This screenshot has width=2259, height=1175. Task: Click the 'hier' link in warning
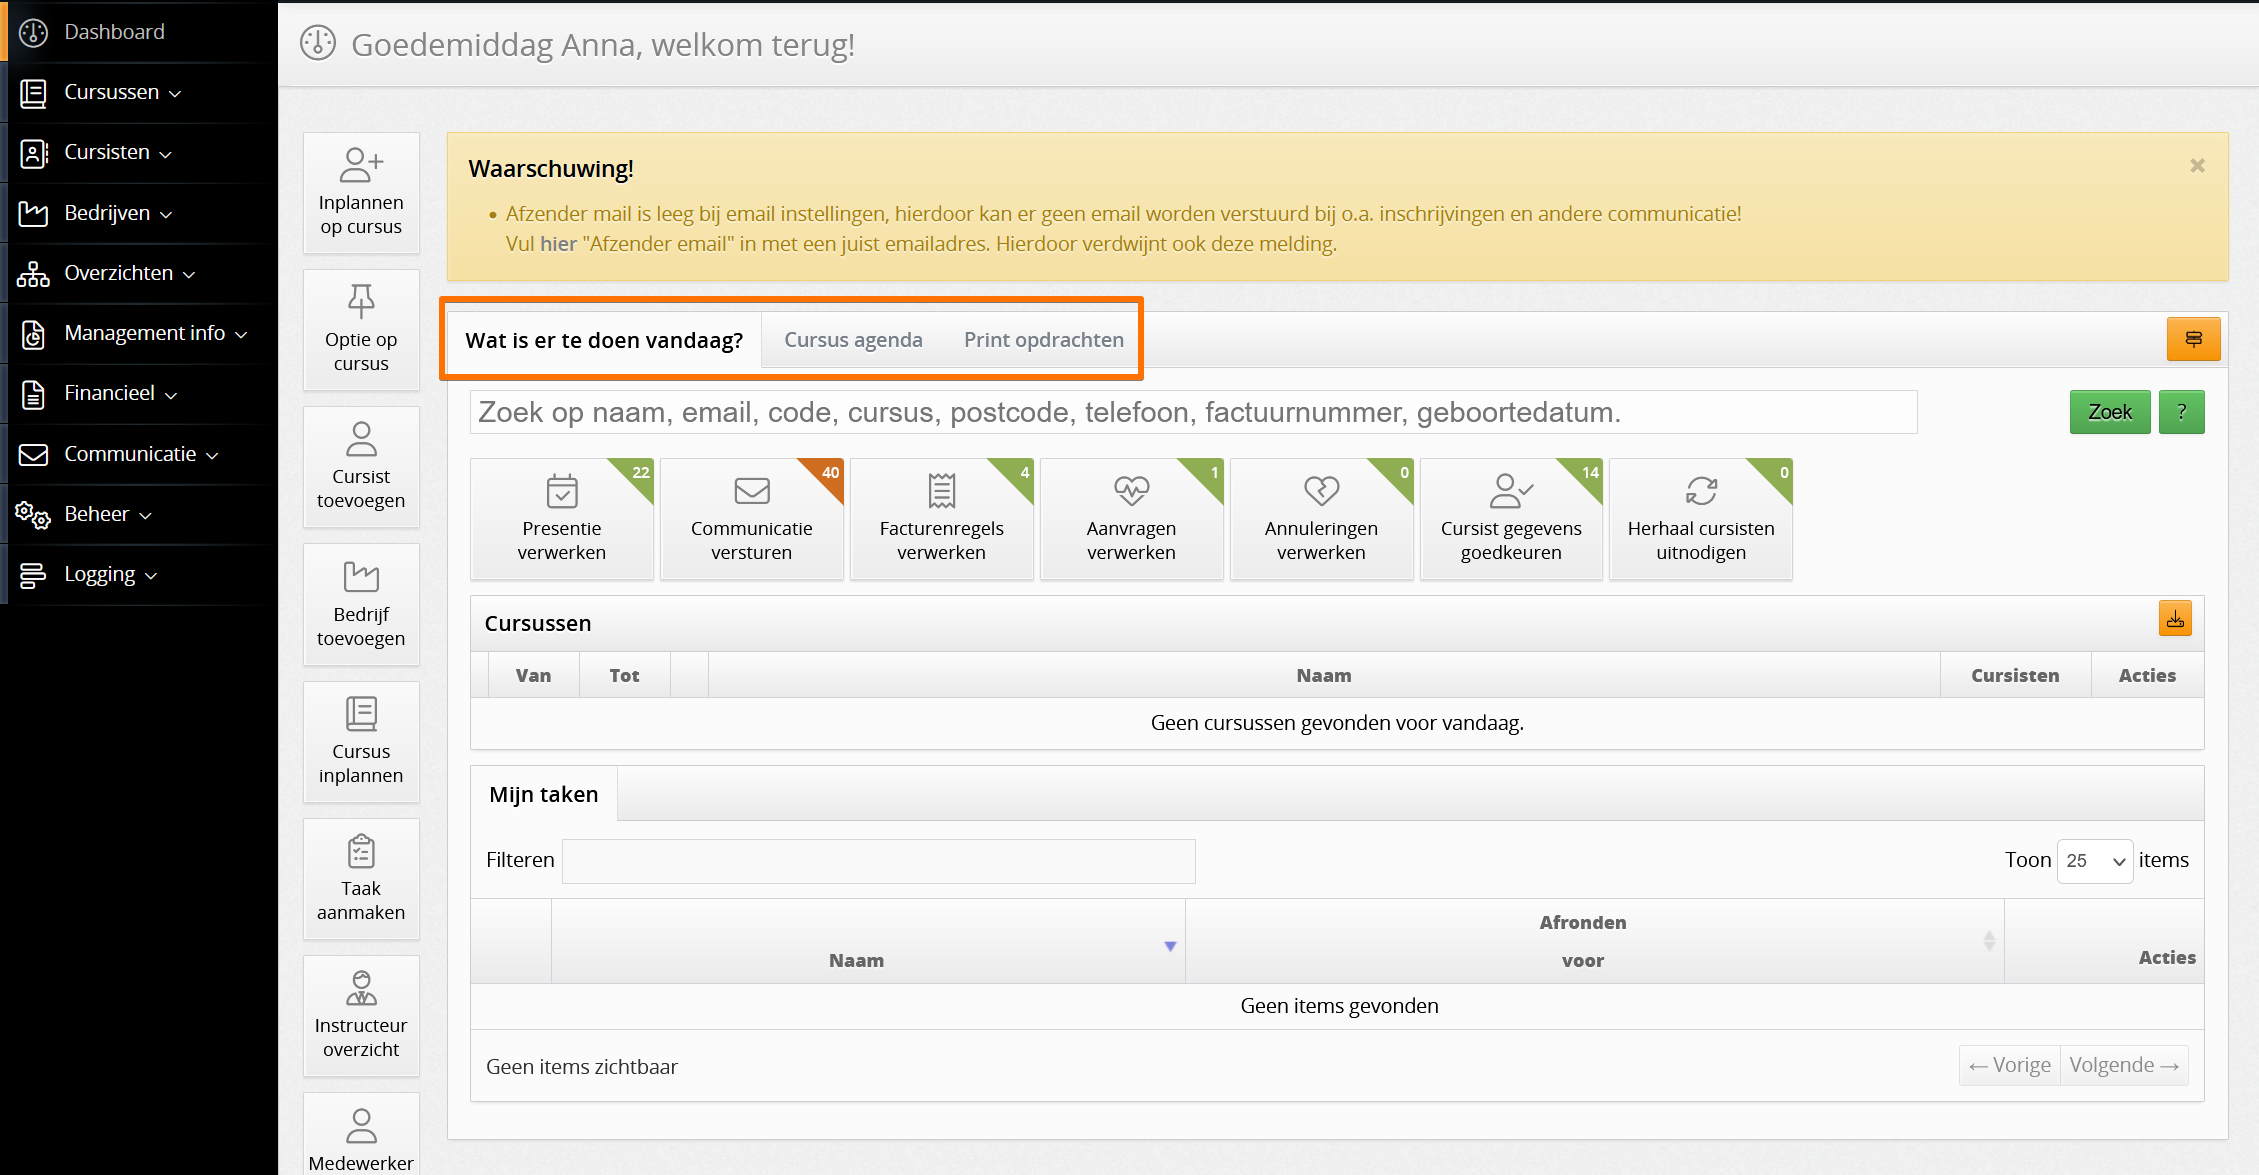point(558,244)
